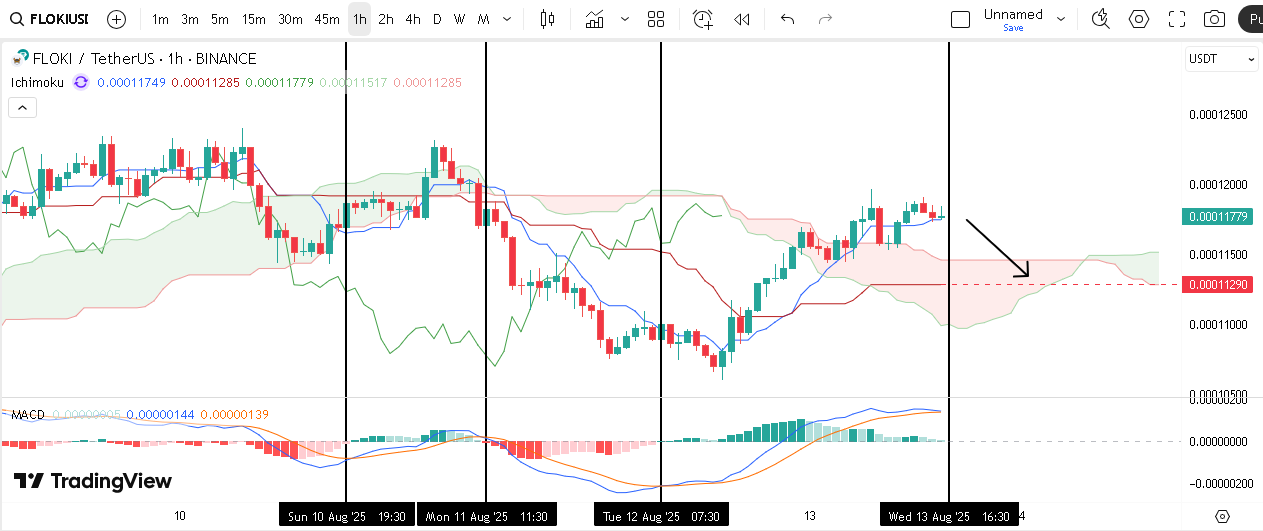Click Mon 11 Aug '25 11:30 time marker

click(487, 516)
